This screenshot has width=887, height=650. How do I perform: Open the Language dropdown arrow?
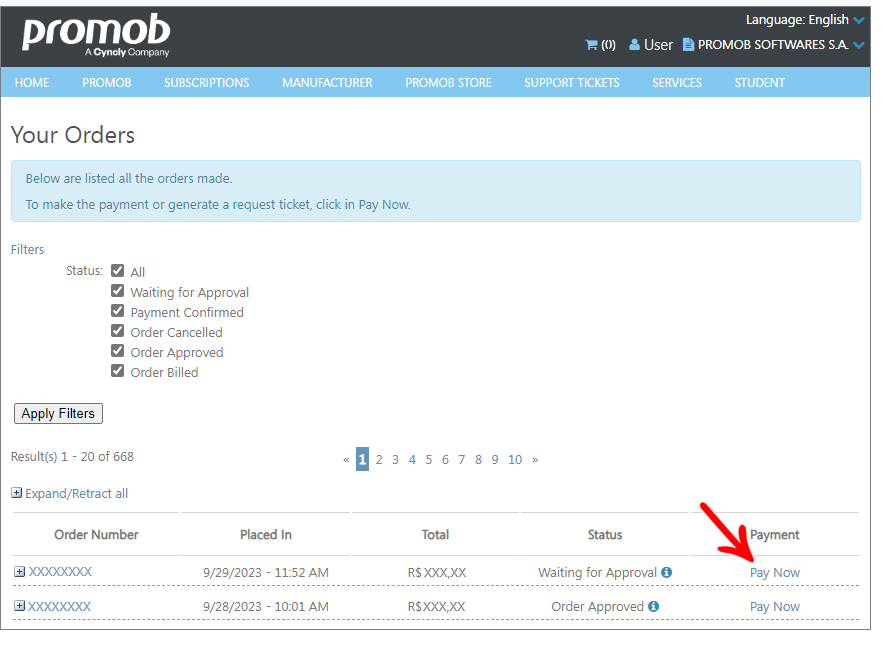pos(859,20)
